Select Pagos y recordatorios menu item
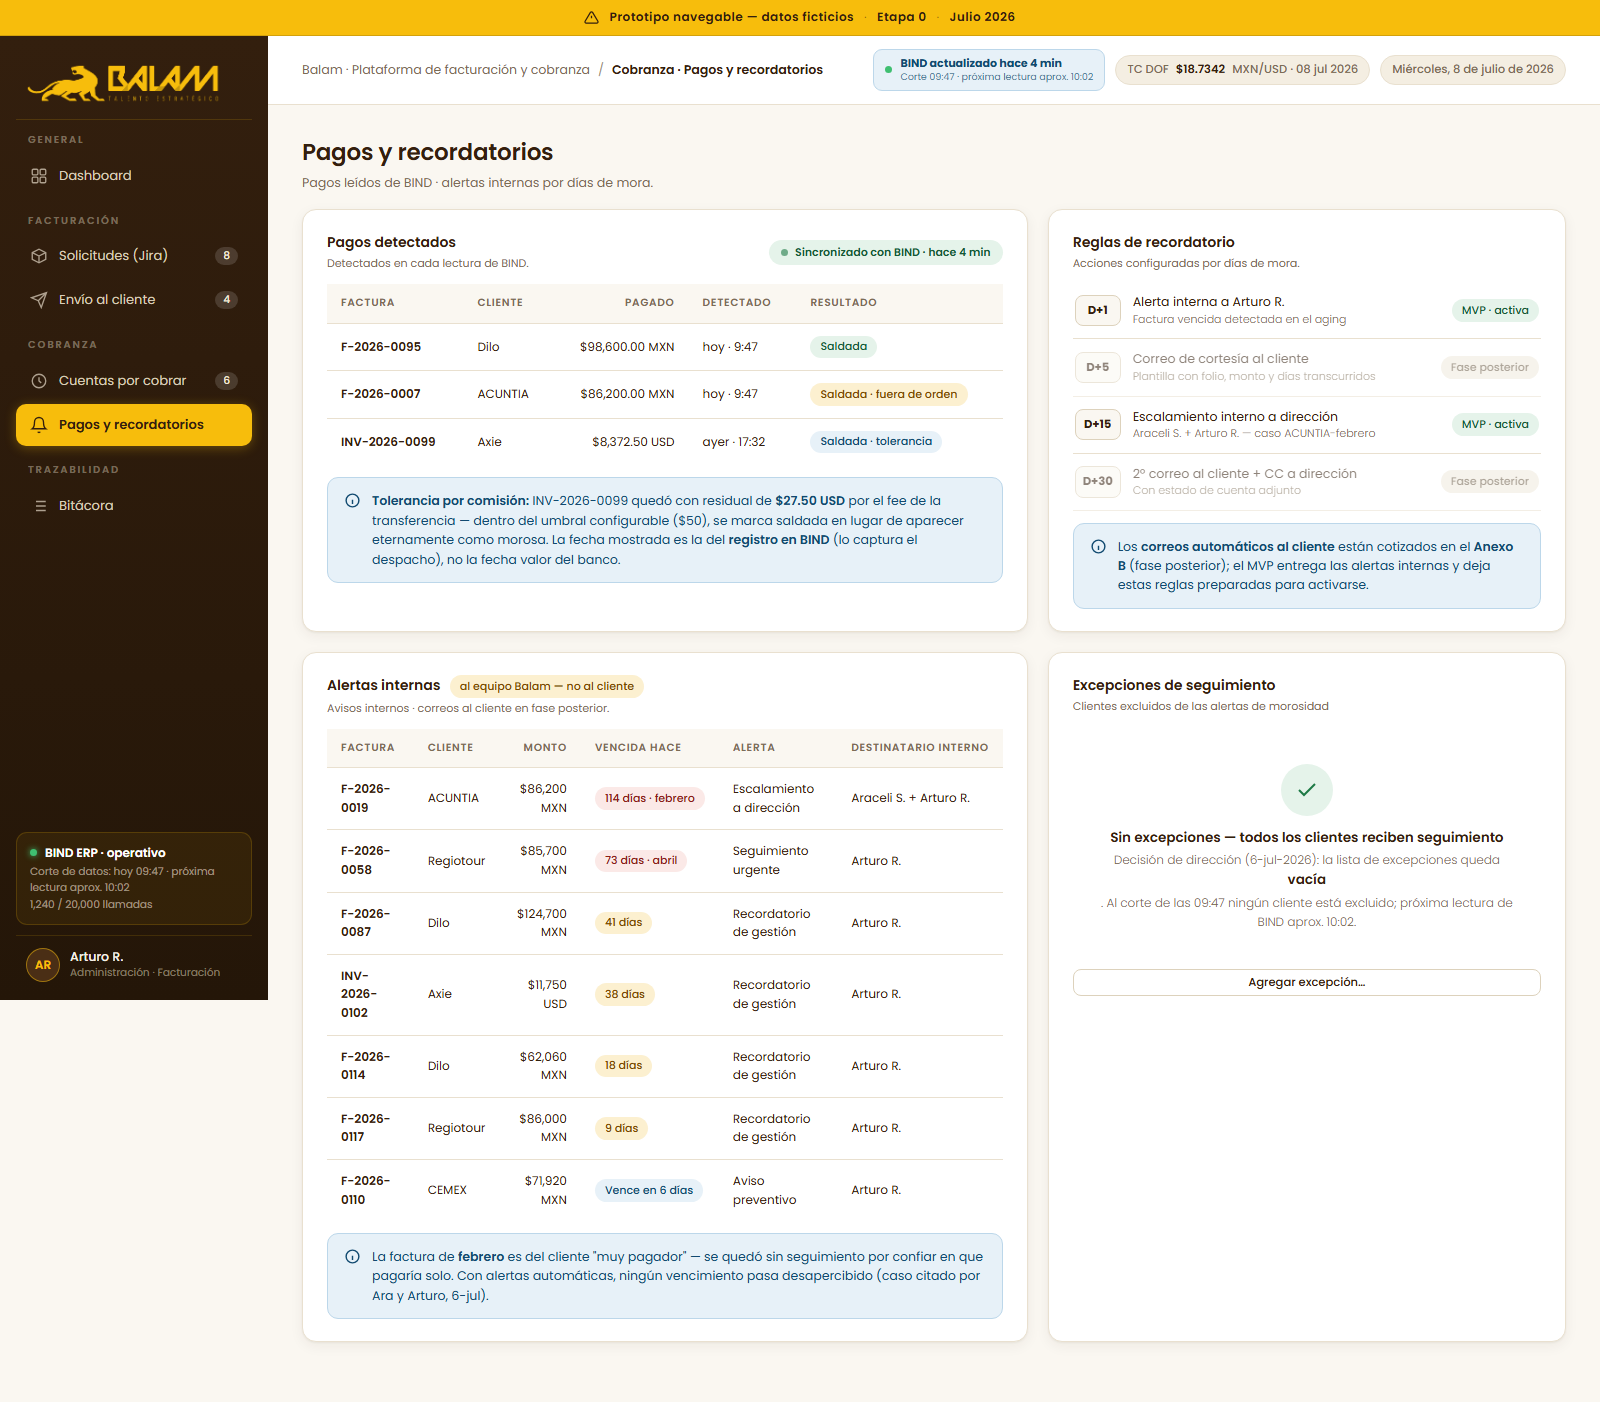 click(134, 425)
